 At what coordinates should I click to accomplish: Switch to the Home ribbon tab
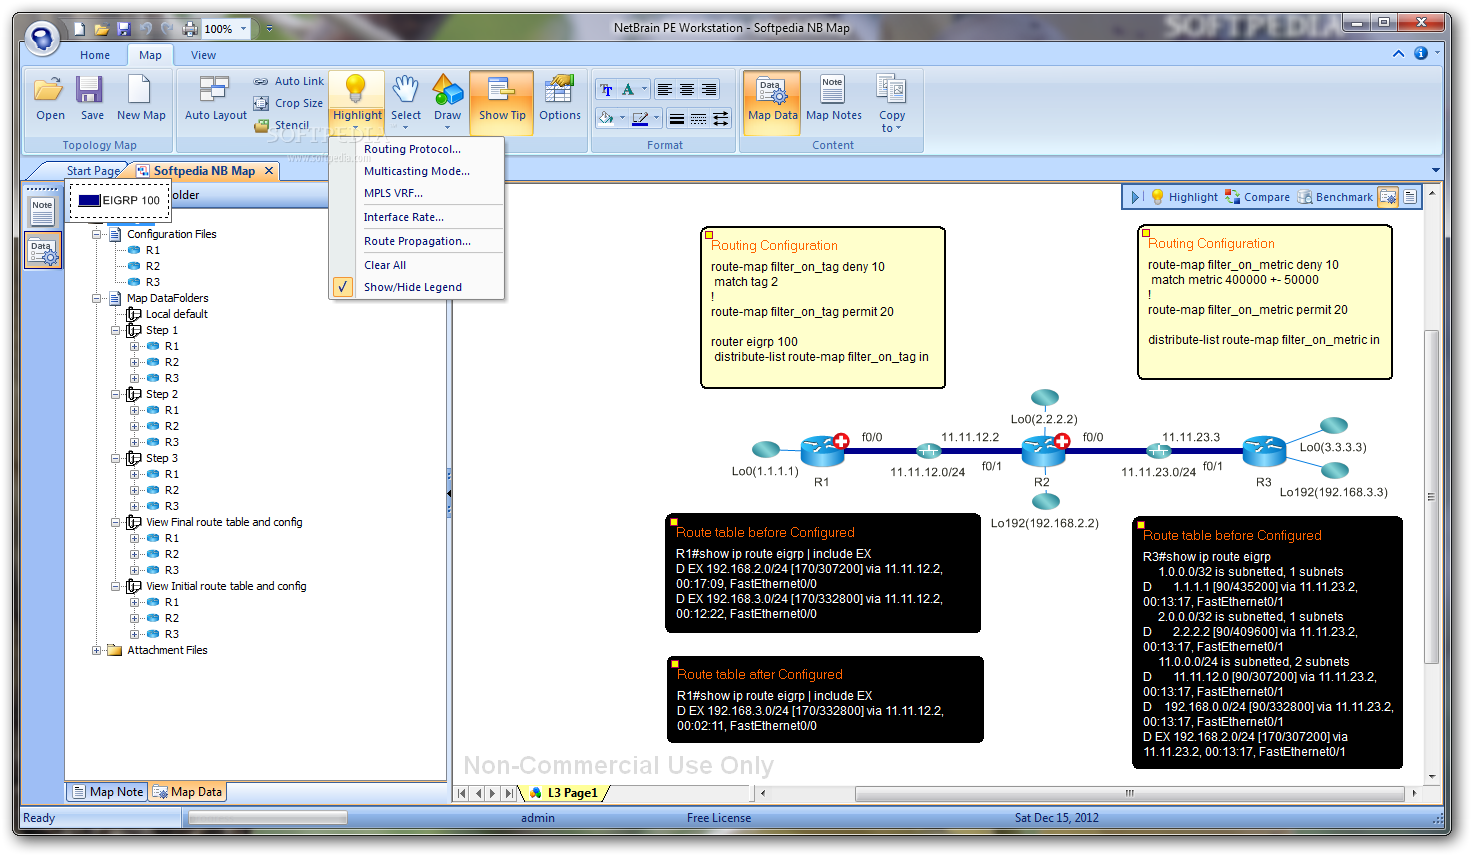click(x=95, y=55)
